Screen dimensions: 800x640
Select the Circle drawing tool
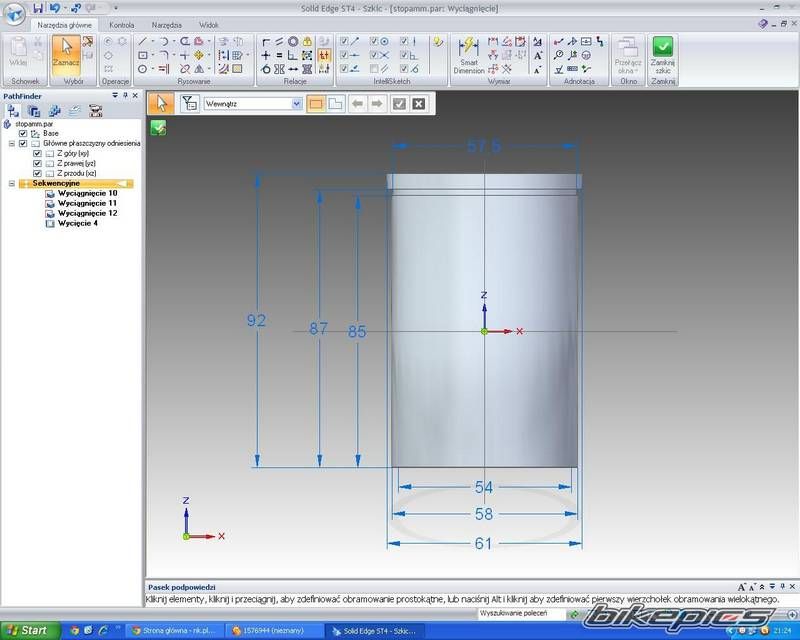click(143, 68)
